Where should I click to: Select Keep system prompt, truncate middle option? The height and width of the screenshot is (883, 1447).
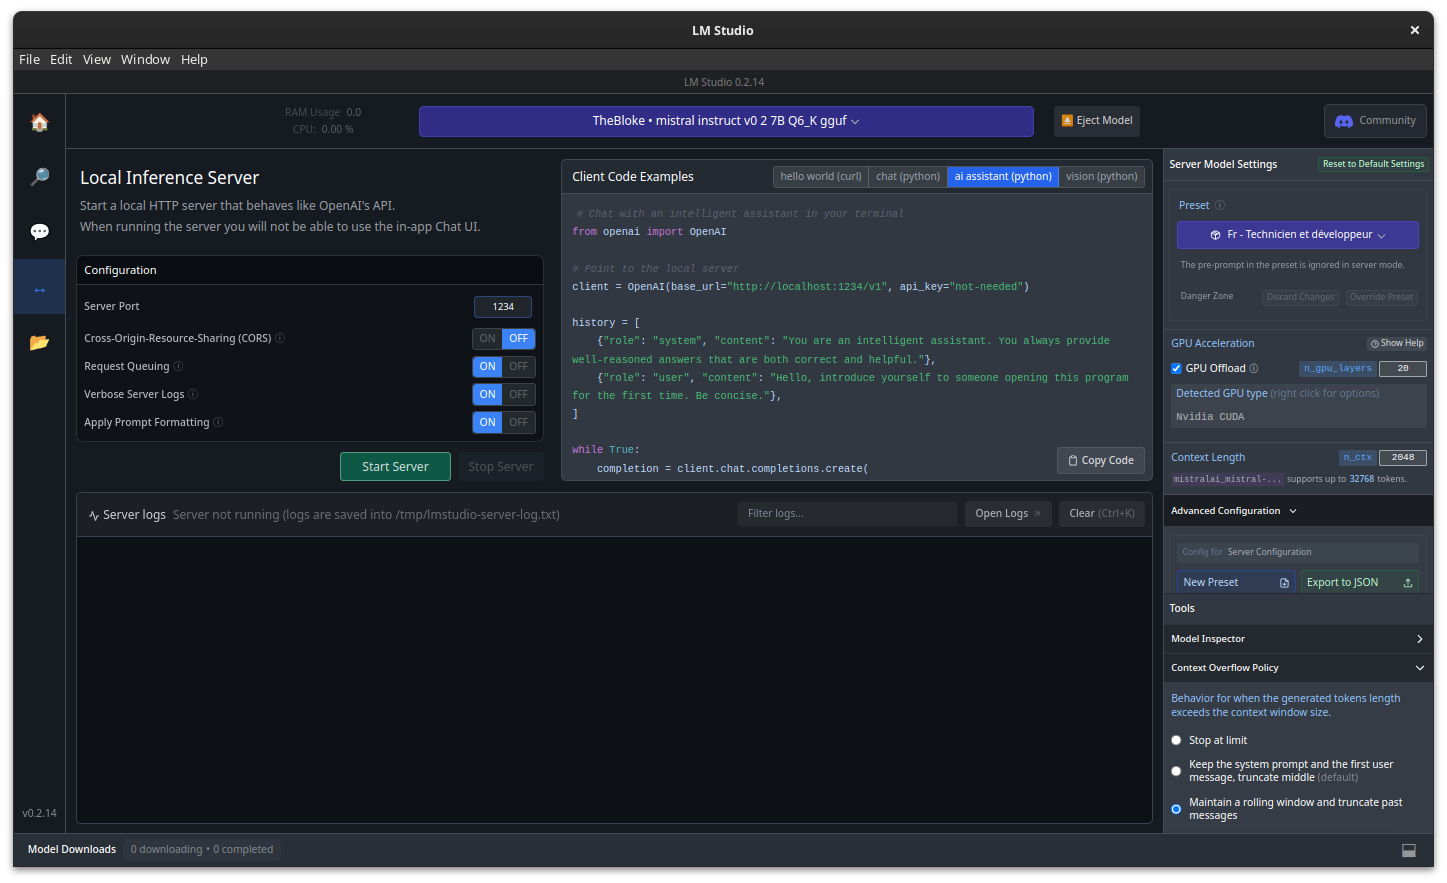[1176, 771]
